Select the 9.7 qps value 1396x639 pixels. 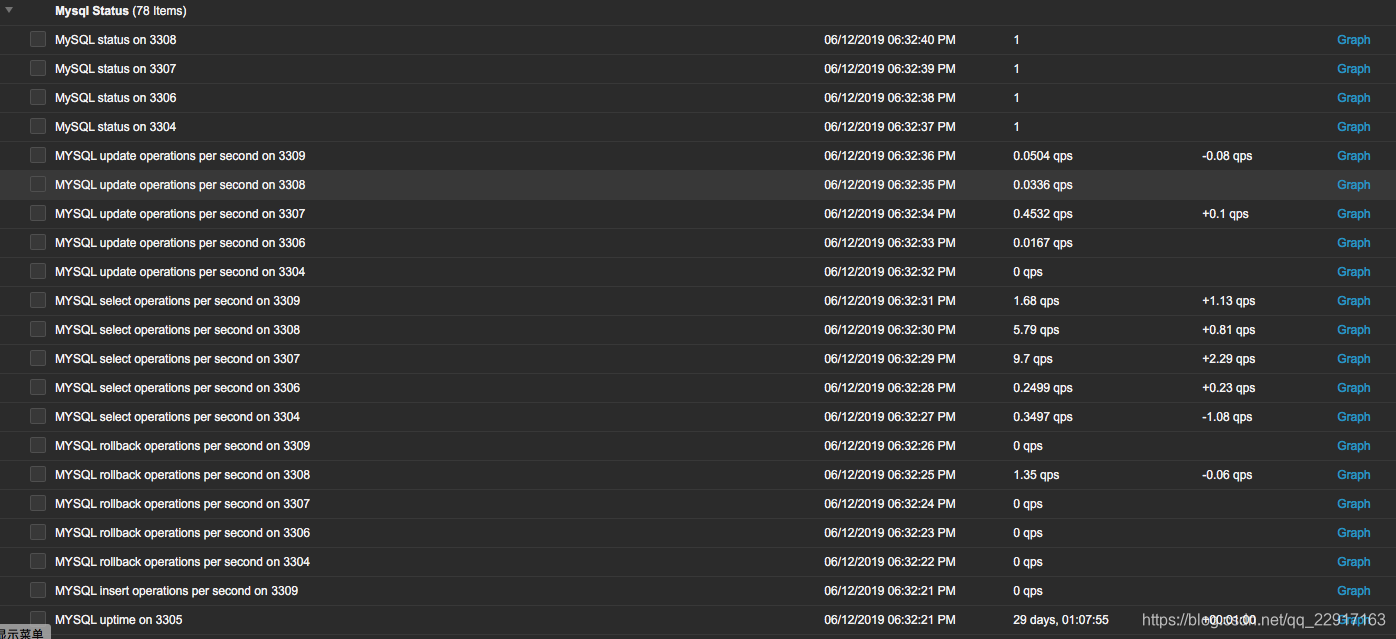pyautogui.click(x=1033, y=359)
